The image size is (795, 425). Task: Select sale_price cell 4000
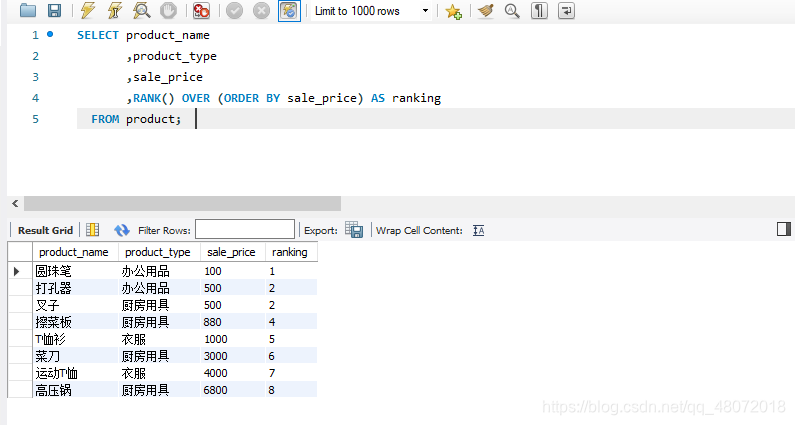(x=233, y=373)
